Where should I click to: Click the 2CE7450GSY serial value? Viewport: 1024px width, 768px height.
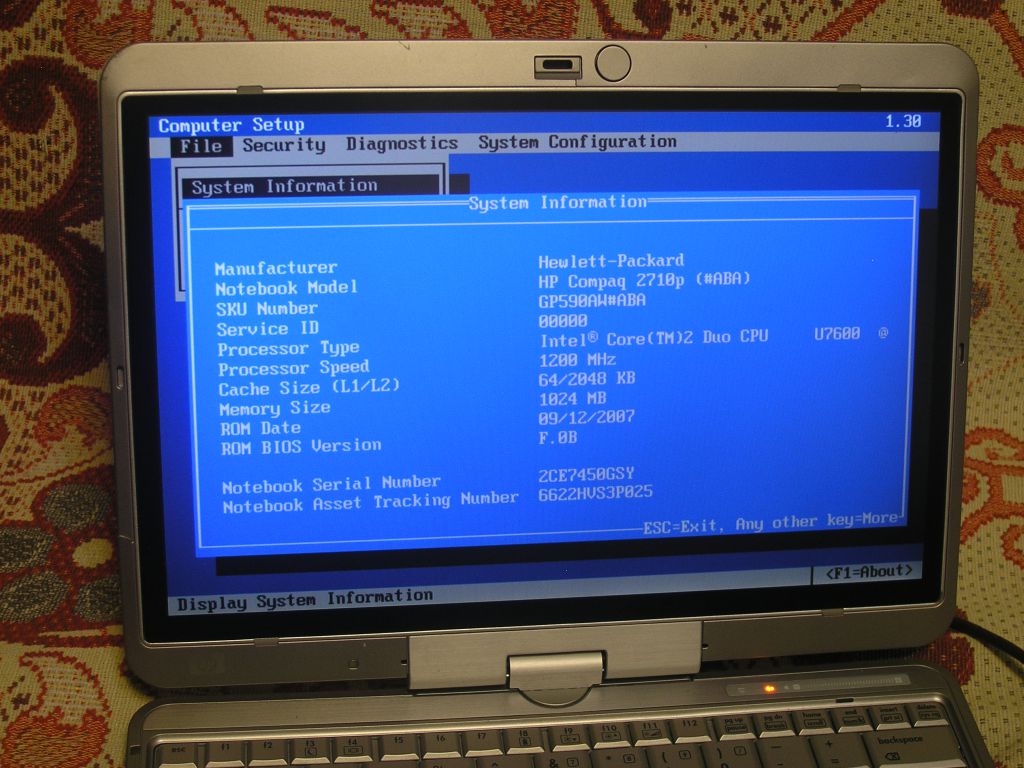(586, 474)
